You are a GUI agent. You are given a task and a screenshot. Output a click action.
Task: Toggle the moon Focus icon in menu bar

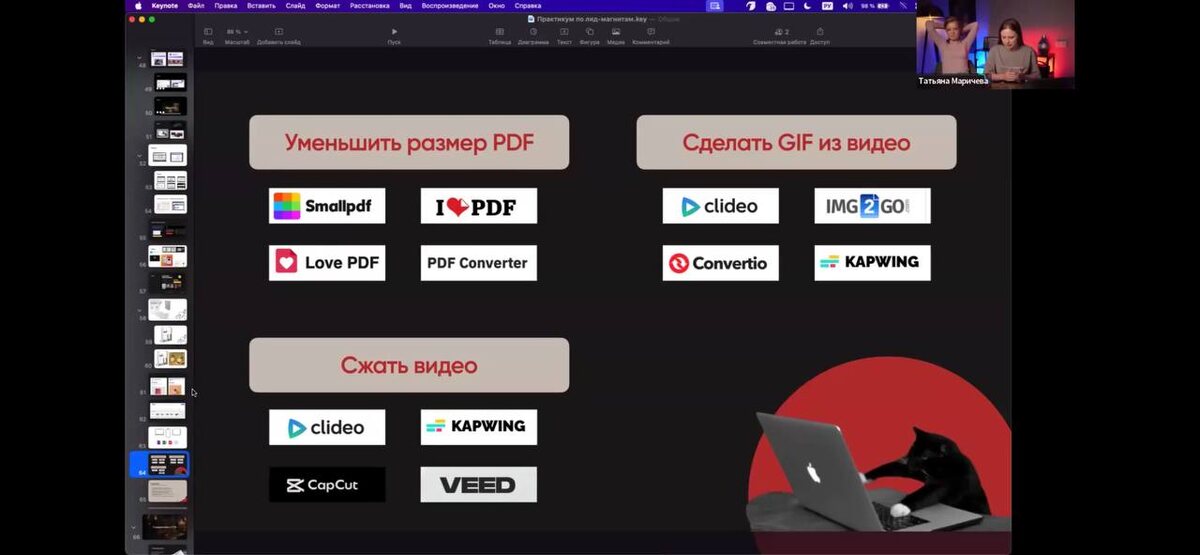[x=807, y=5]
